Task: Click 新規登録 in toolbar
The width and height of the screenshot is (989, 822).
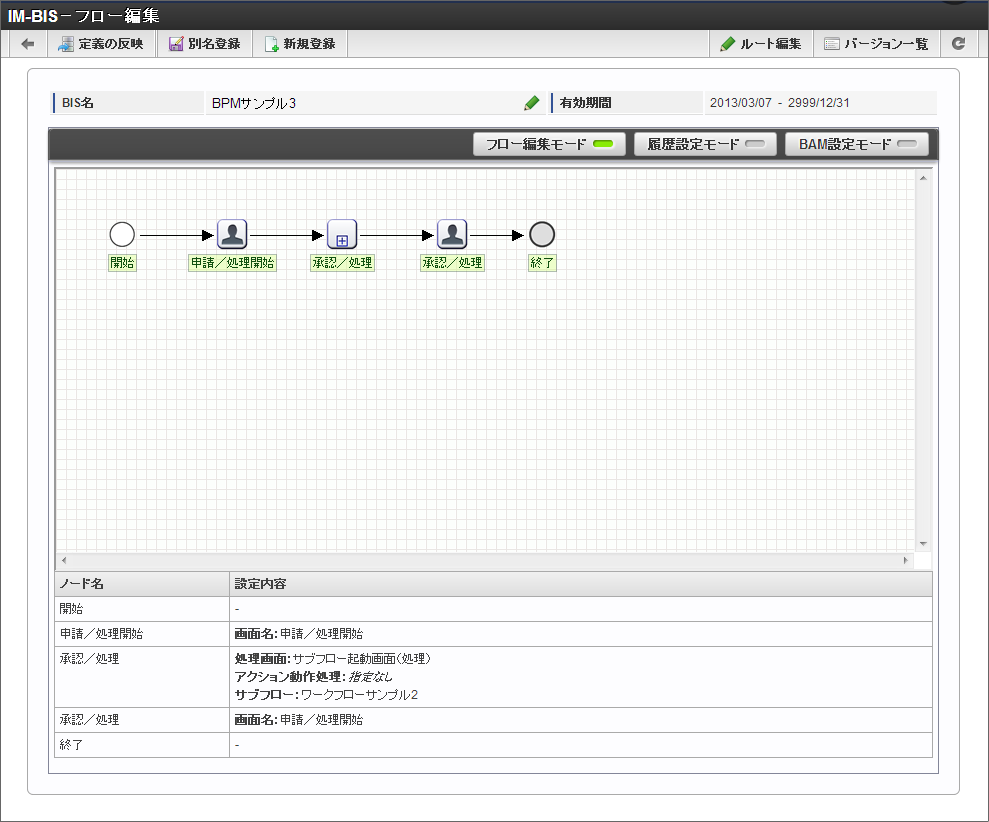Action: click(299, 44)
